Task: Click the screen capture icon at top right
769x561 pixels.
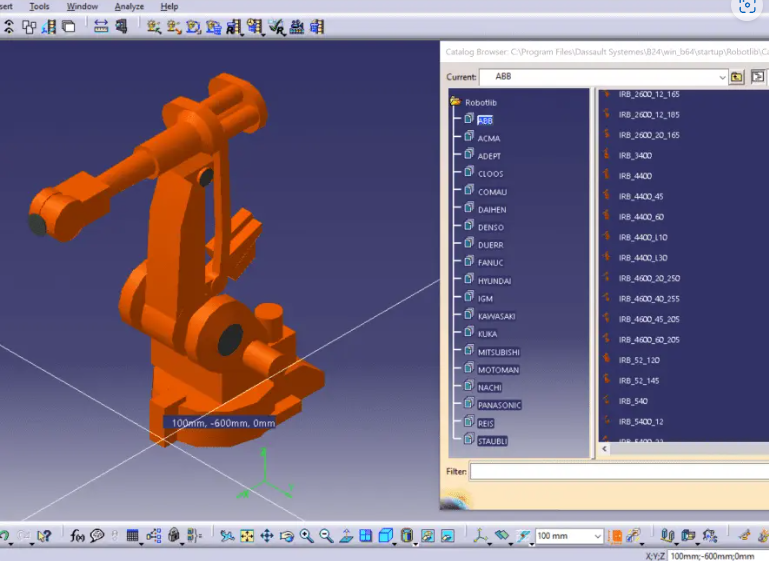Action: pos(747,6)
